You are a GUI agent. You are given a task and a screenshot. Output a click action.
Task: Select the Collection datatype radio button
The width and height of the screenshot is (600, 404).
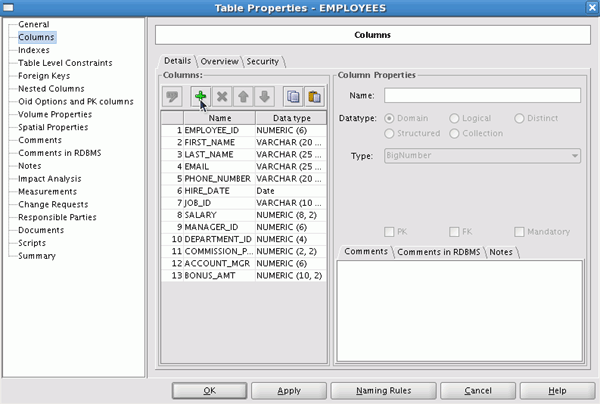point(454,134)
